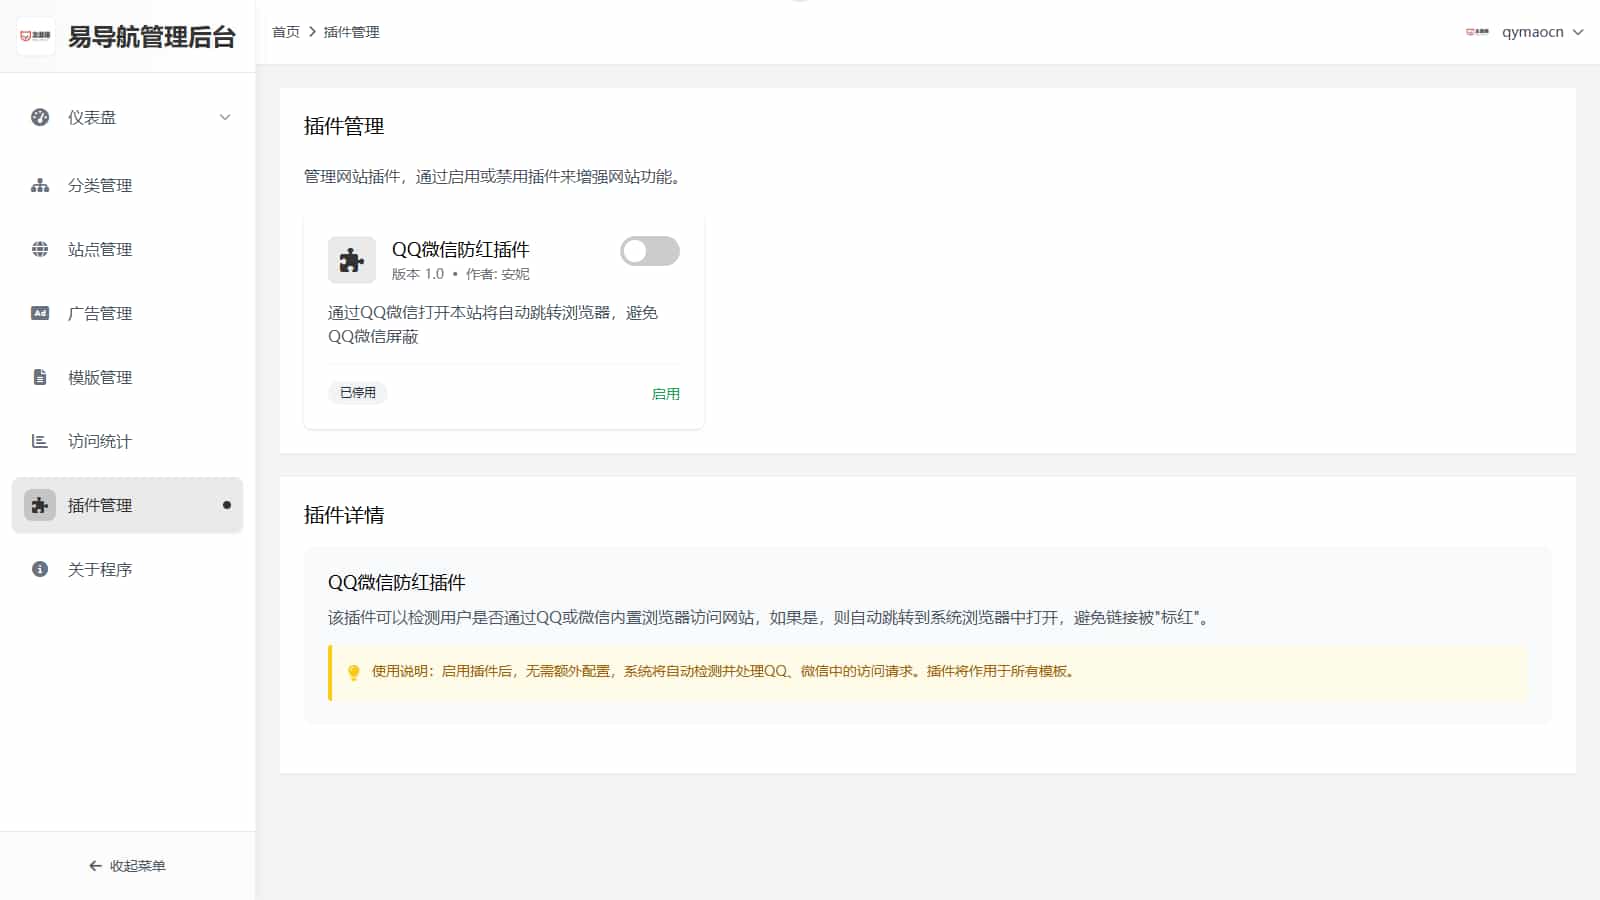The height and width of the screenshot is (900, 1600).
Task: Click the 易导航 logo icon in sidebar header
Action: [x=36, y=36]
